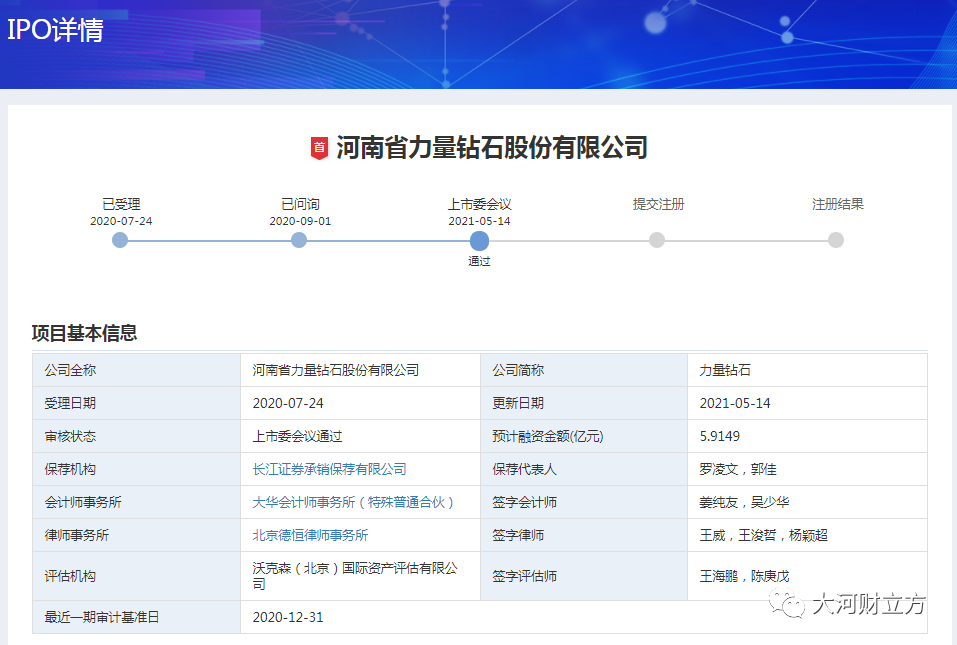Select the 注册结果 timeline node
957x645 pixels.
[836, 240]
